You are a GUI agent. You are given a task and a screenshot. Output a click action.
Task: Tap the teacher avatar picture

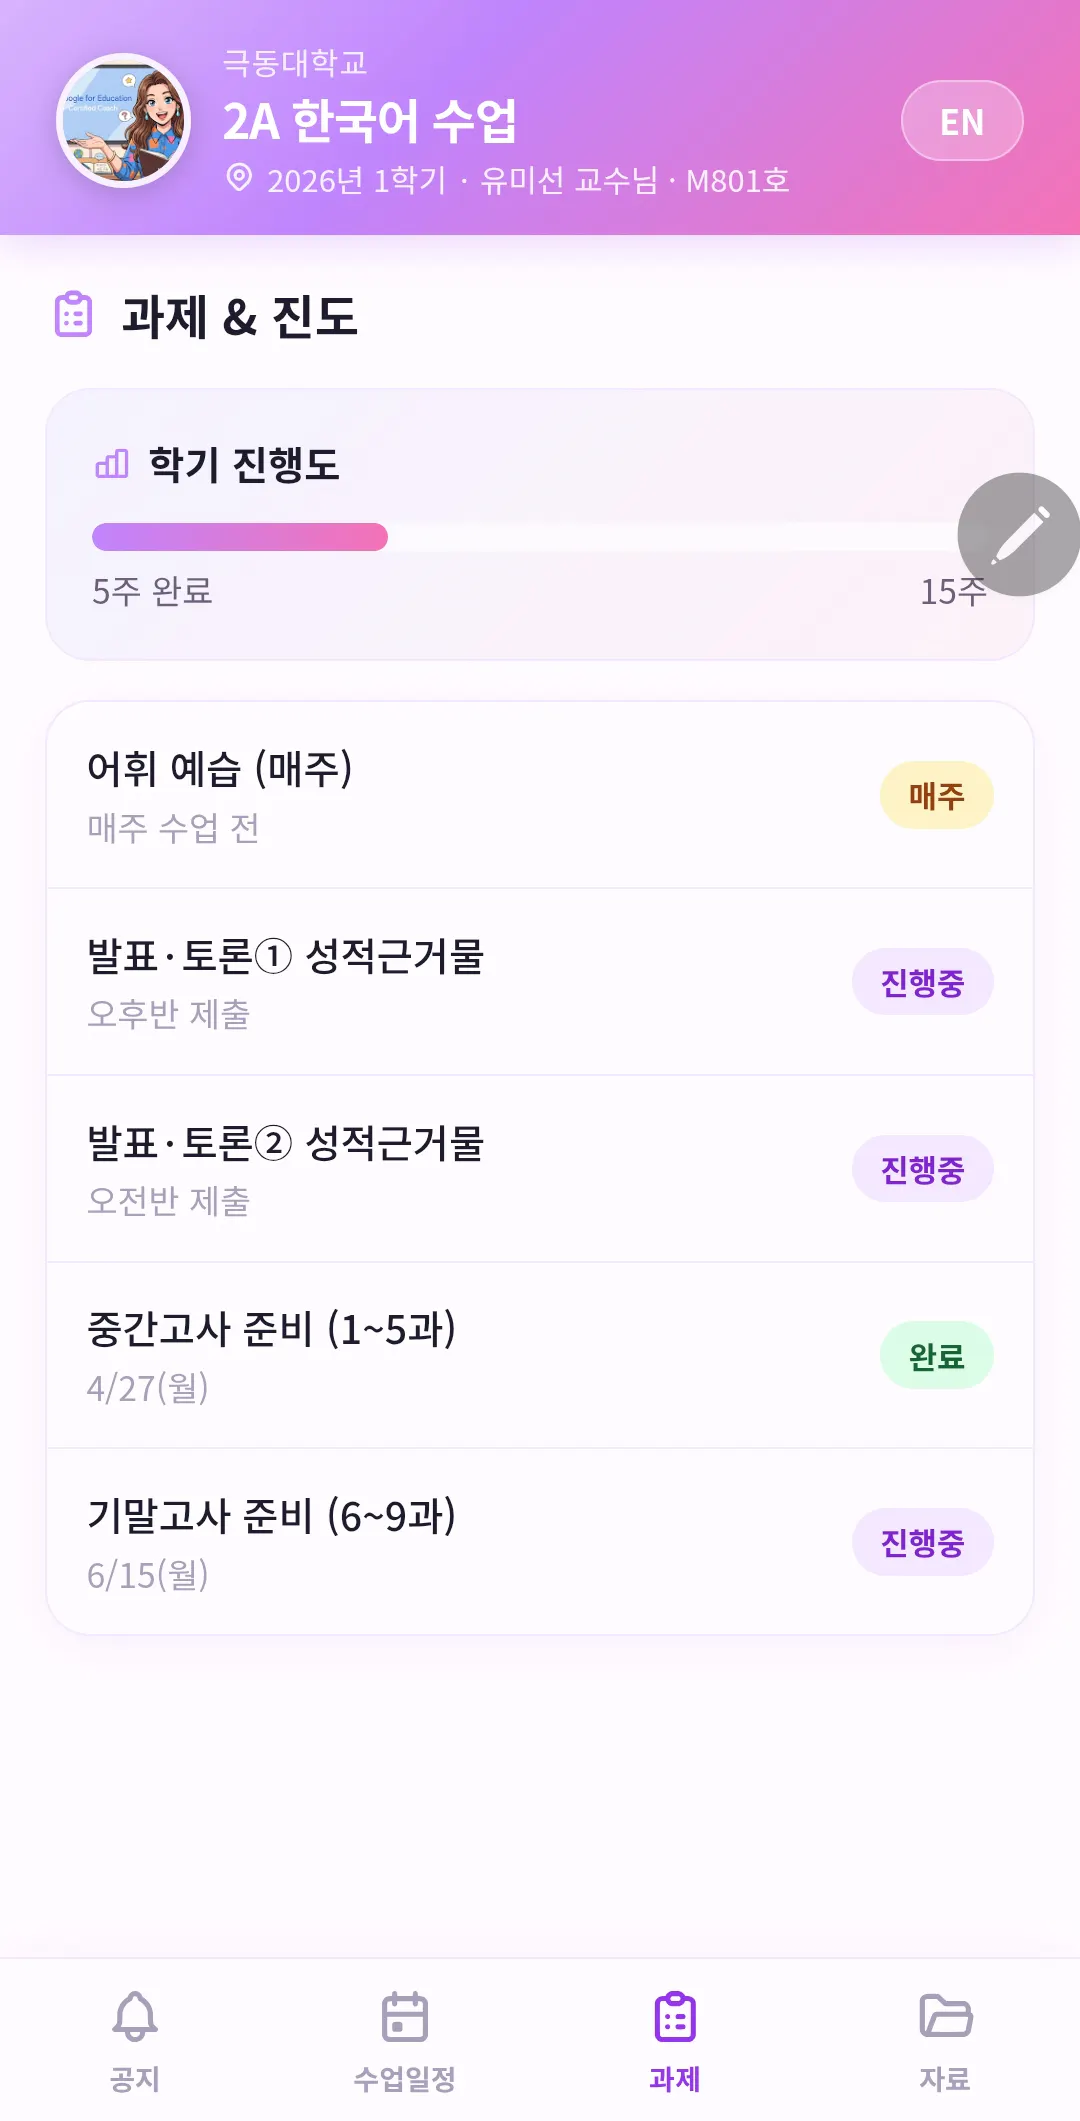tap(124, 121)
